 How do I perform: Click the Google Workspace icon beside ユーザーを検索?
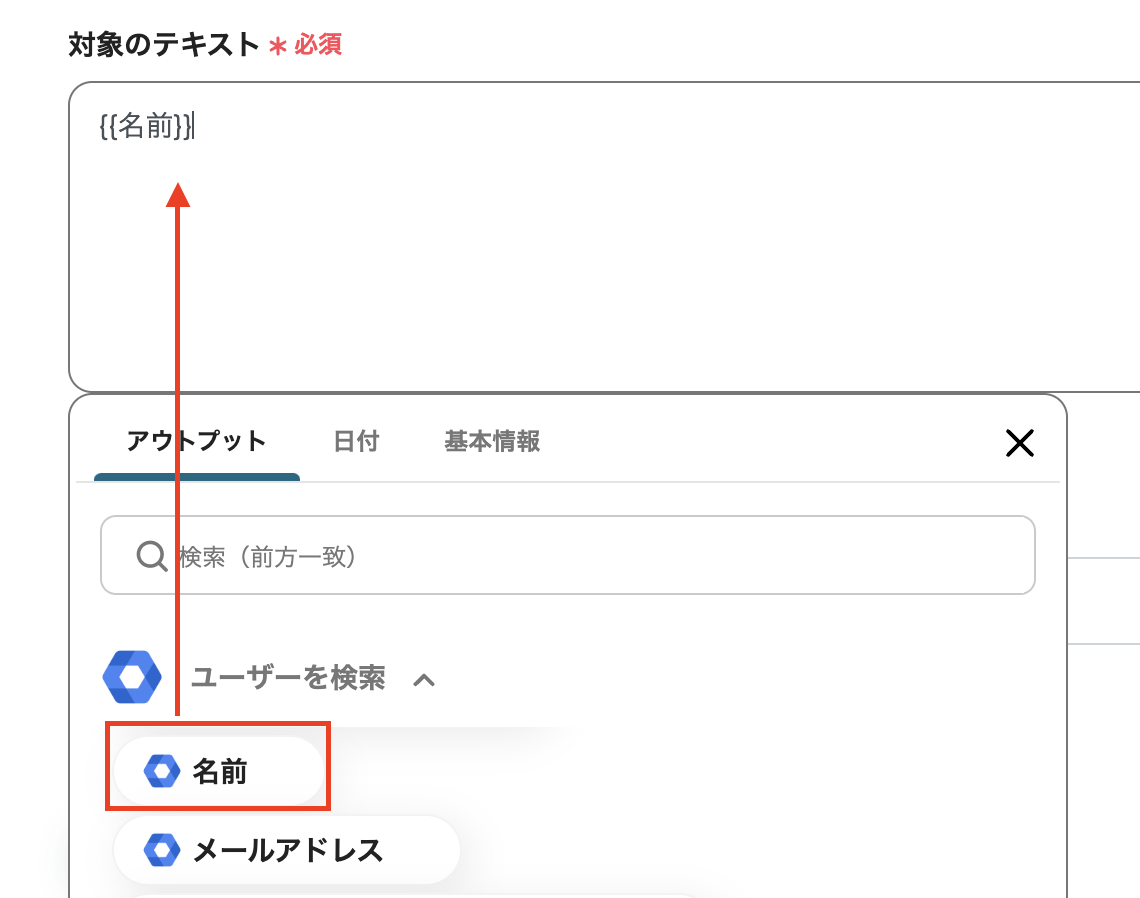click(x=131, y=678)
